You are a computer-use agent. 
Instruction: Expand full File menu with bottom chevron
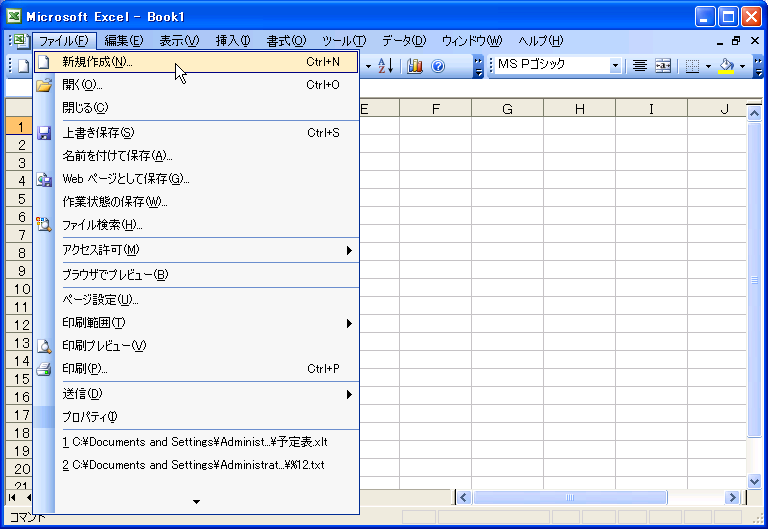coord(196,502)
